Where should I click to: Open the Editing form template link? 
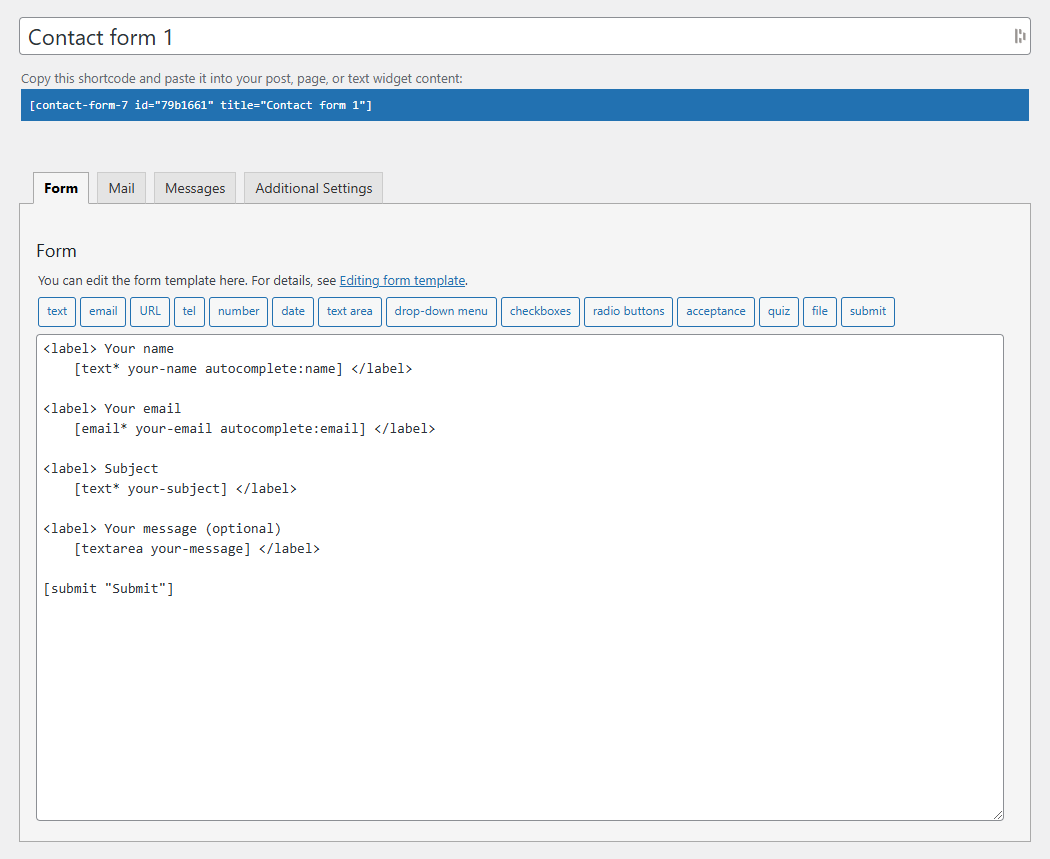pyautogui.click(x=402, y=280)
